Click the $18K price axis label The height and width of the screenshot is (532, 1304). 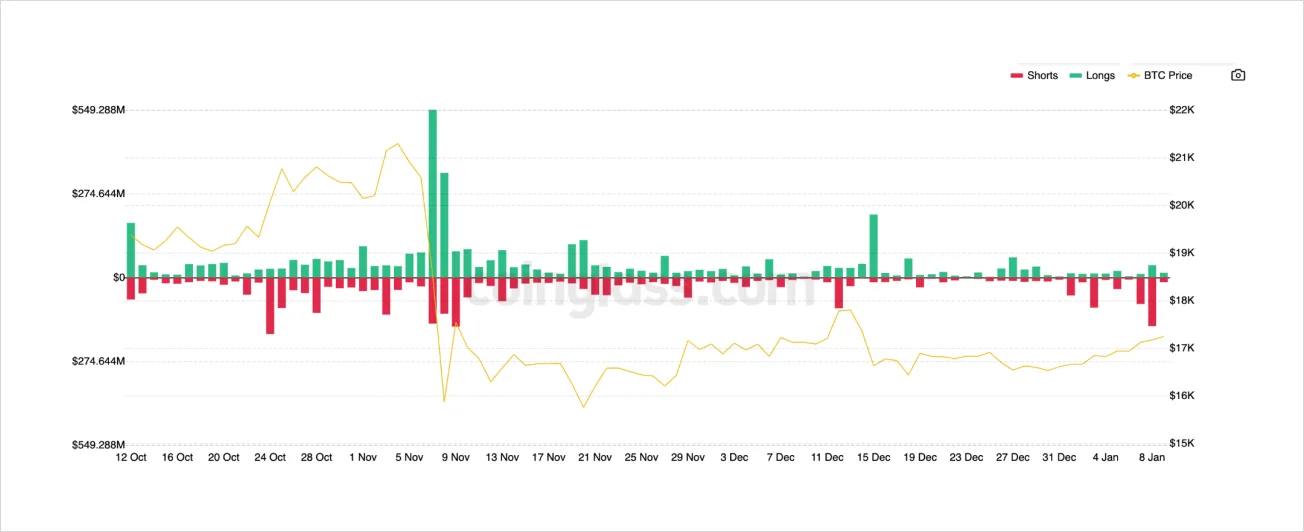(1181, 301)
